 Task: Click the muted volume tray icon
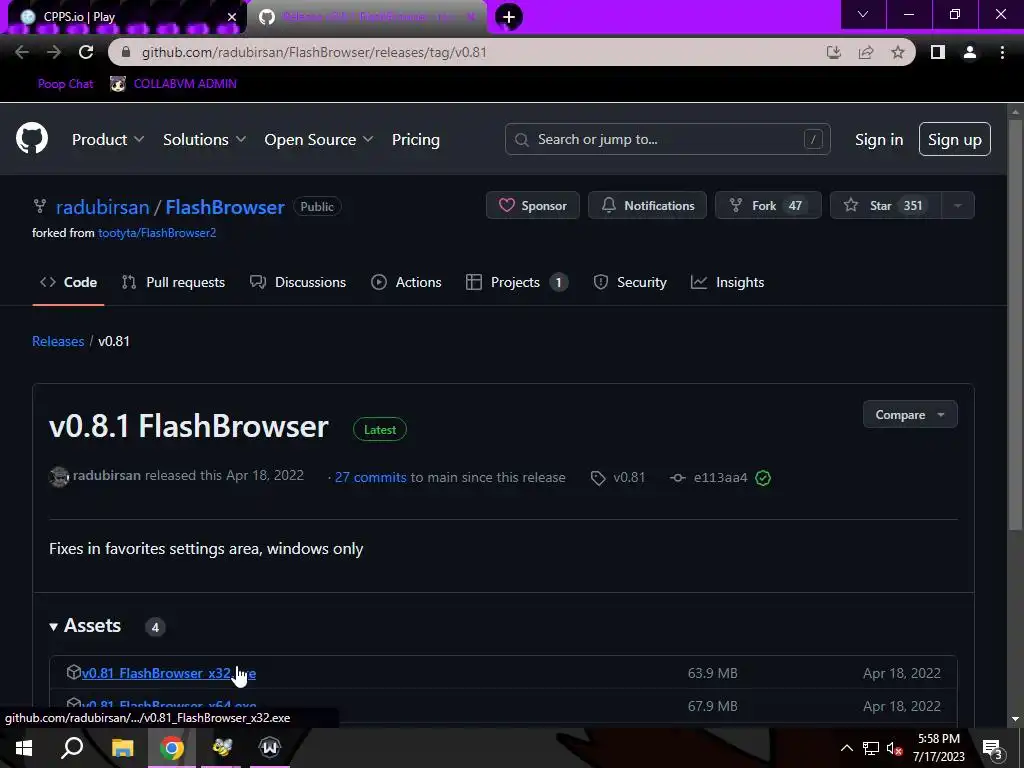point(894,748)
